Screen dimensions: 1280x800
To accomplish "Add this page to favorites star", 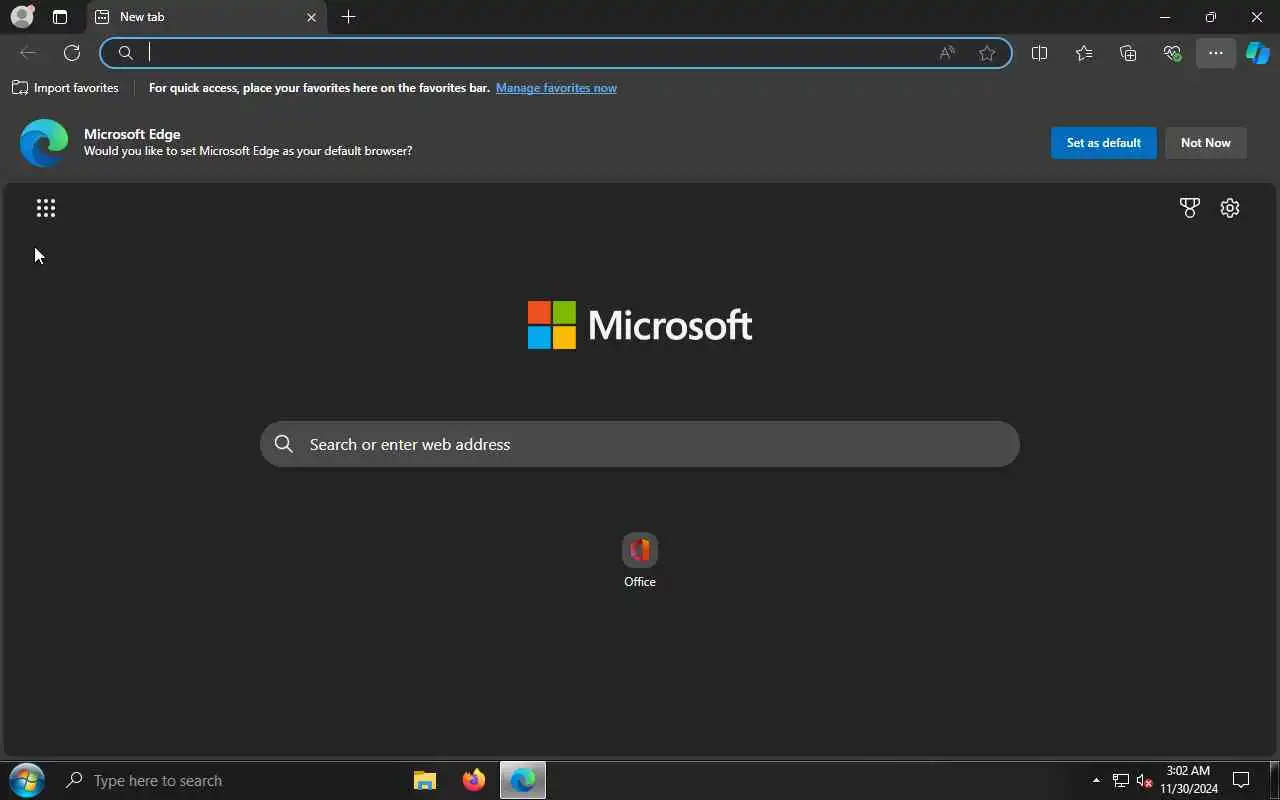I will click(x=987, y=53).
